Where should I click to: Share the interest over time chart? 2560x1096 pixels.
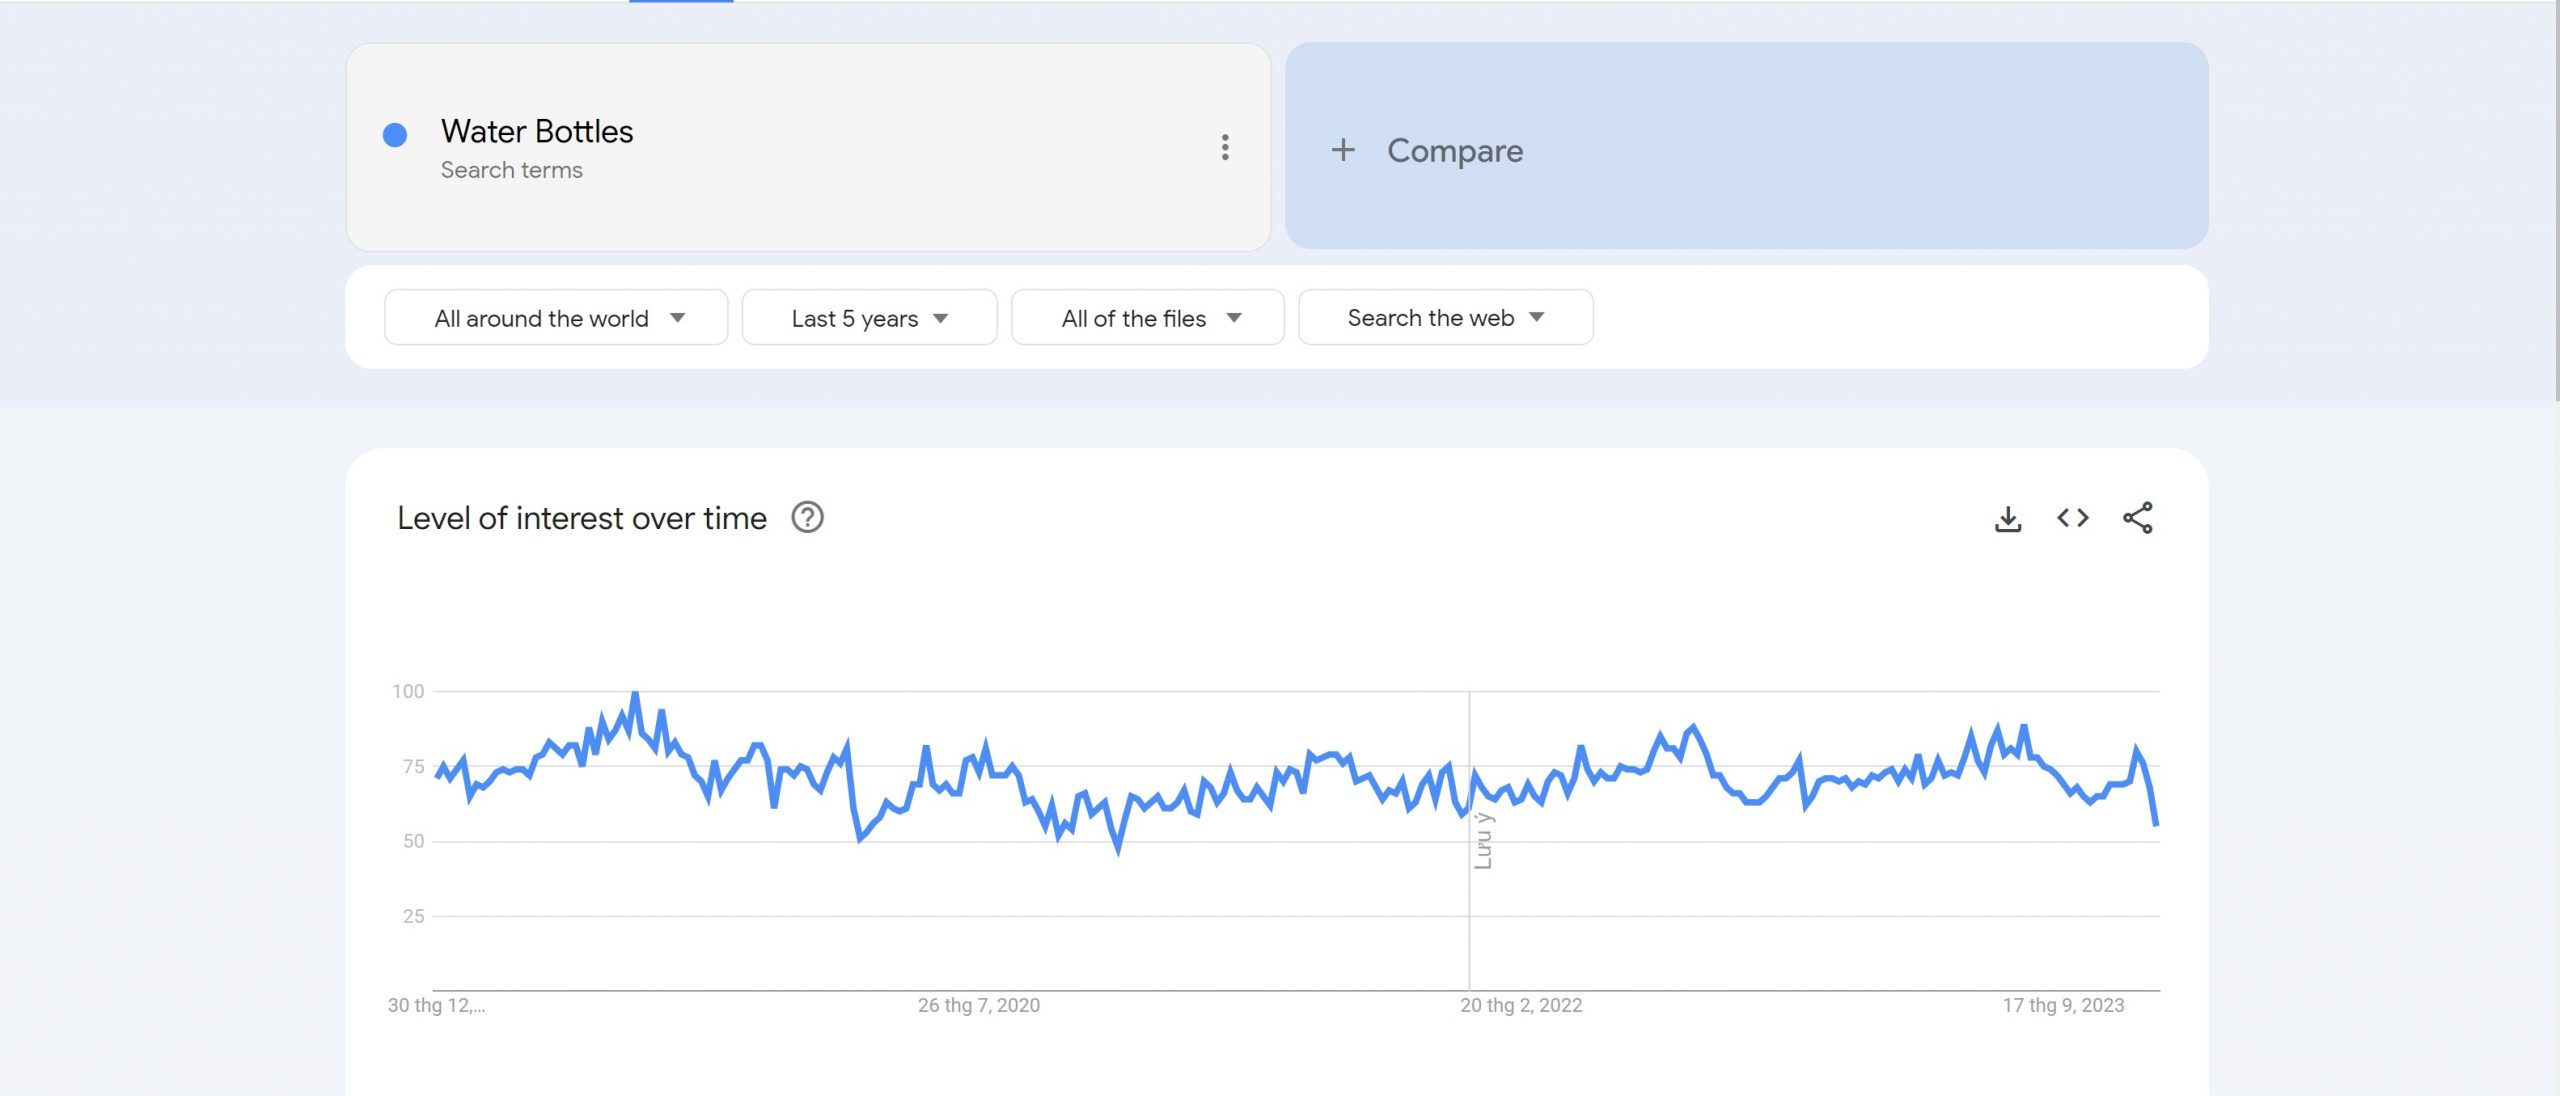point(2138,518)
